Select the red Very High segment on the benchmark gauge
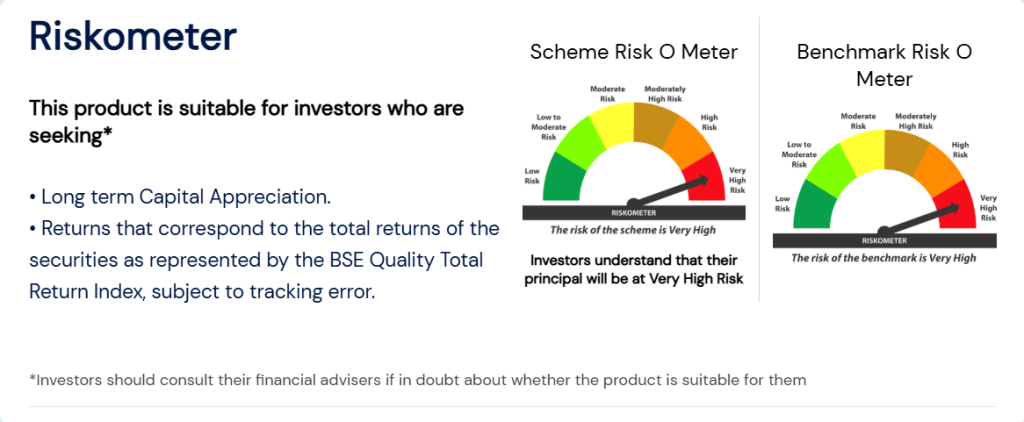 pyautogui.click(x=956, y=206)
